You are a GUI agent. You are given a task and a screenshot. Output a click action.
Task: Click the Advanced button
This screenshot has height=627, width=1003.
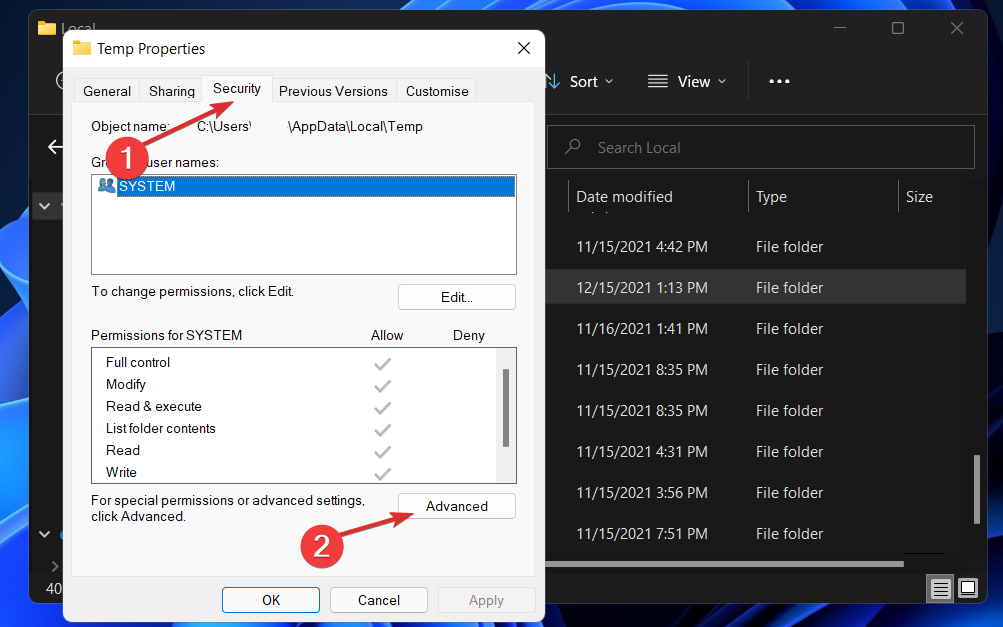[457, 506]
